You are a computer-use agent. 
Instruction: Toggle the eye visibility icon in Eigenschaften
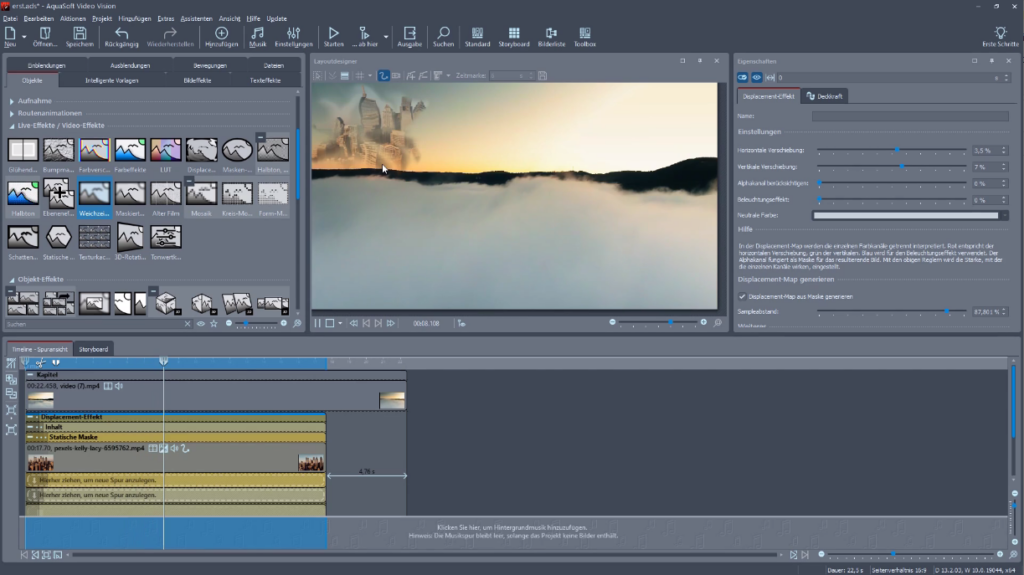click(757, 77)
